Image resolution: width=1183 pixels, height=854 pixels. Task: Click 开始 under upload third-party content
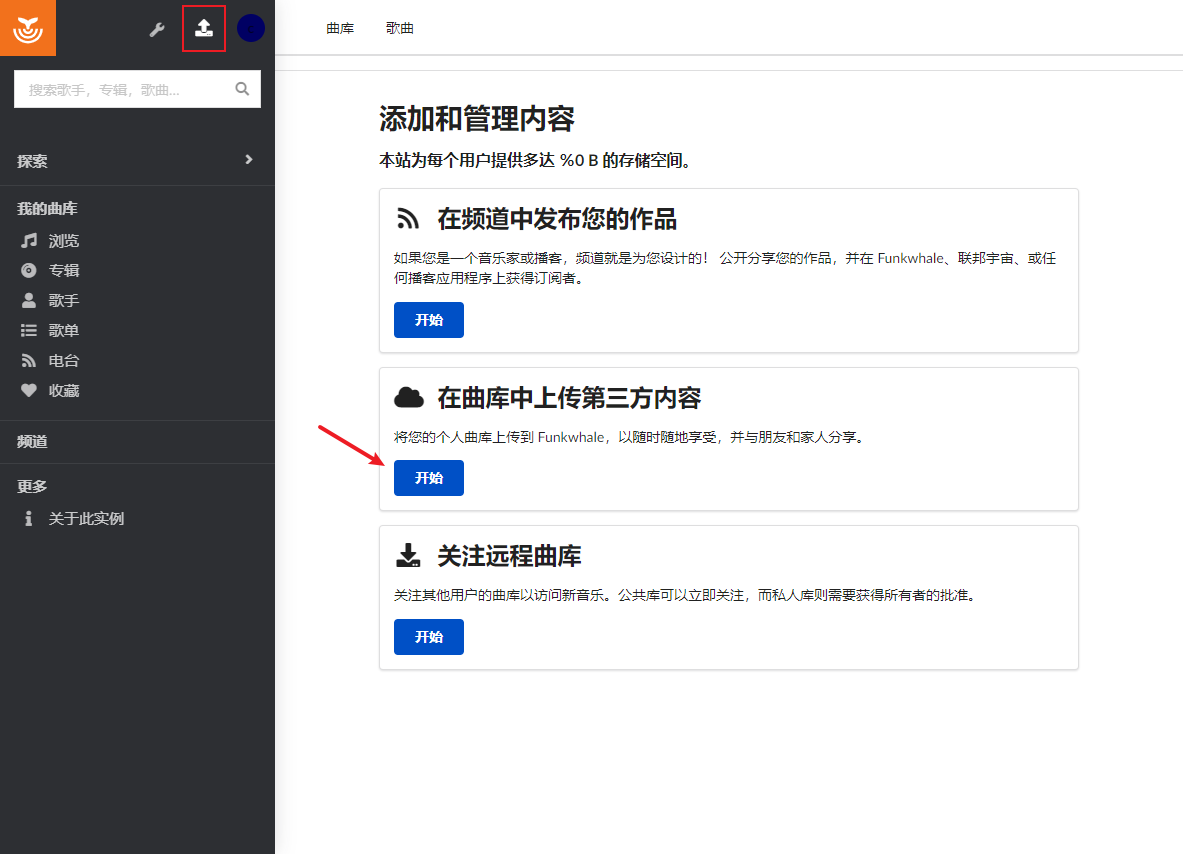click(429, 478)
